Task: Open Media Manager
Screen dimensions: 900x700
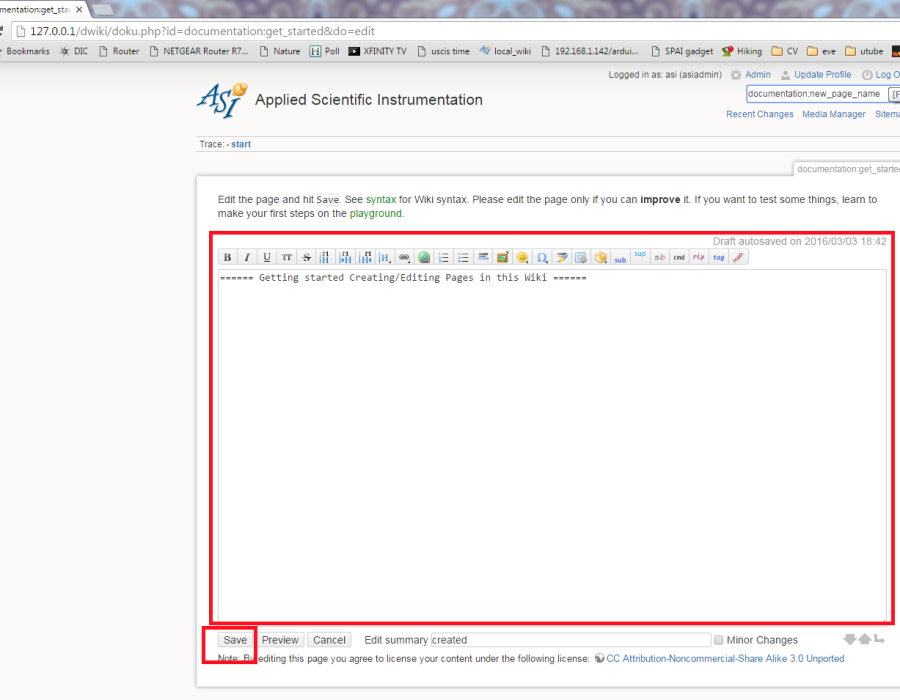Action: (x=833, y=114)
